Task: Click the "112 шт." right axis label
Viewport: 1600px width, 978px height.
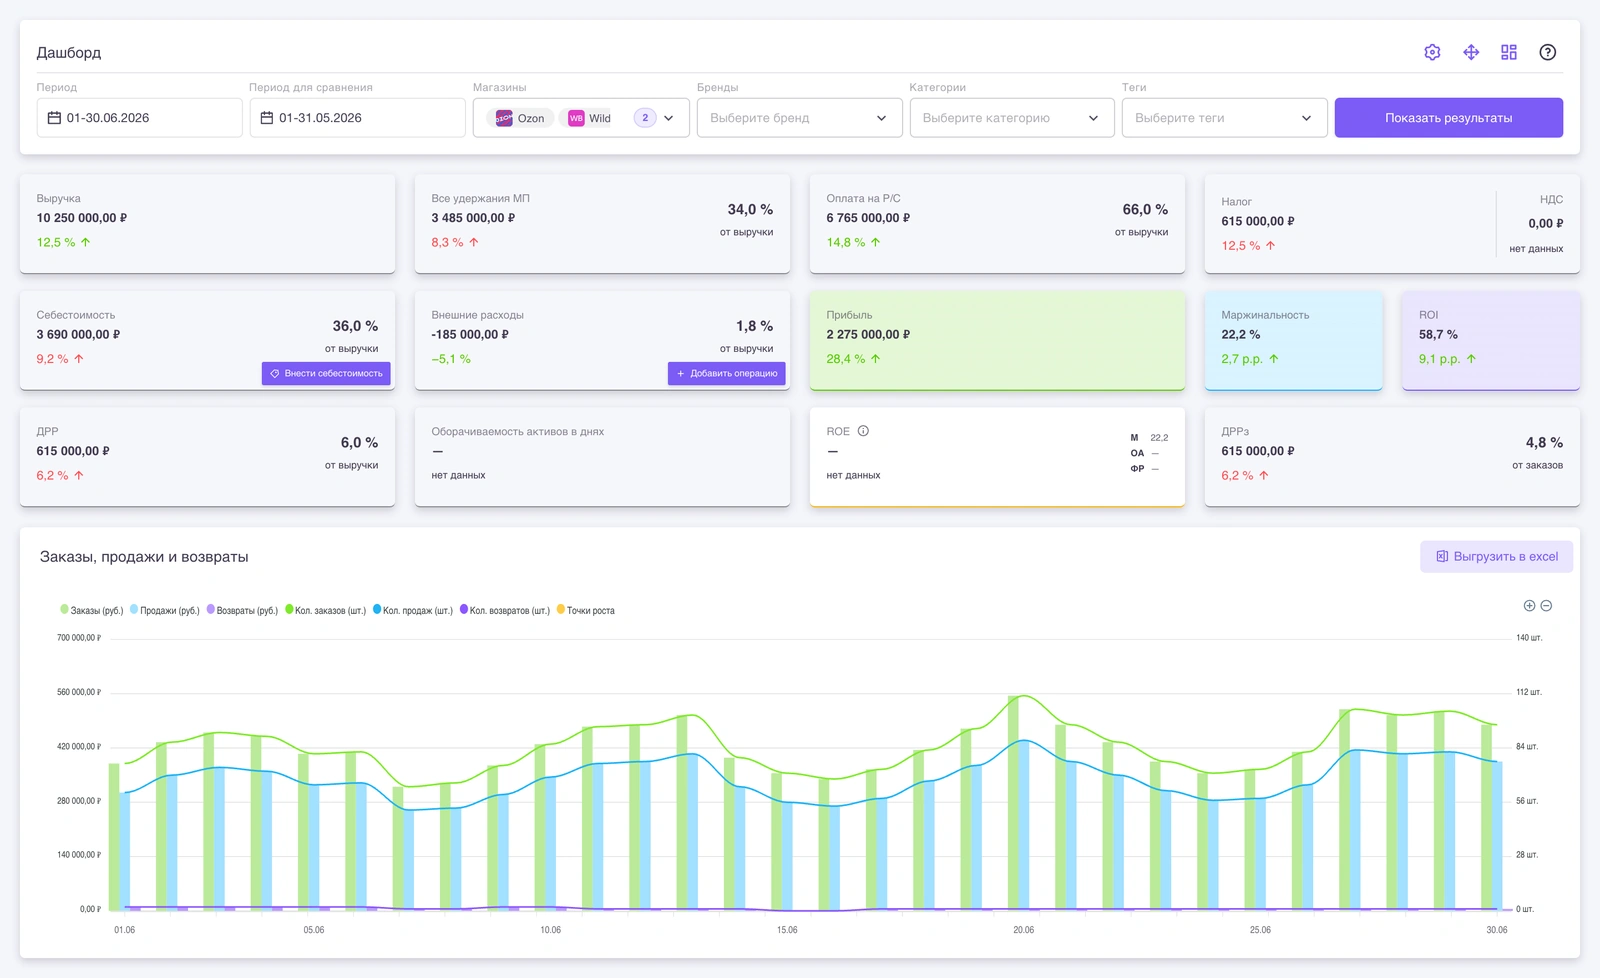Action: 1529,692
